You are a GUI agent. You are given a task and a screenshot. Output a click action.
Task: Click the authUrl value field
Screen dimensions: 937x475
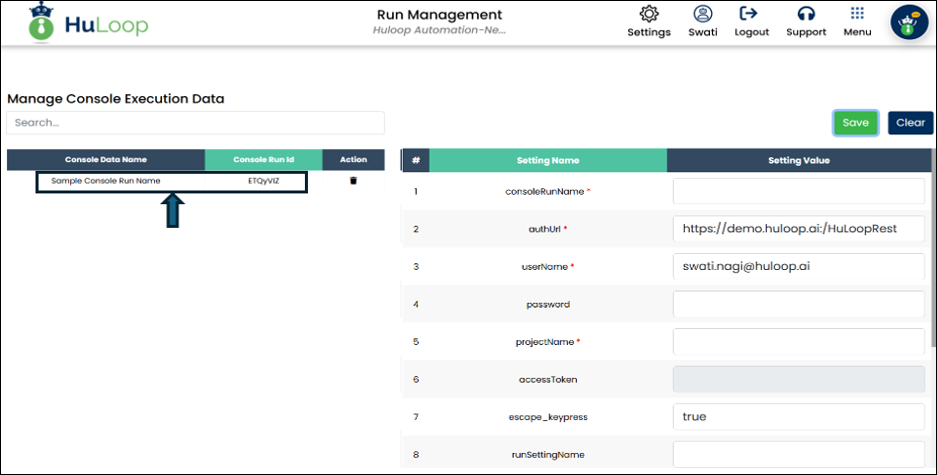(798, 229)
